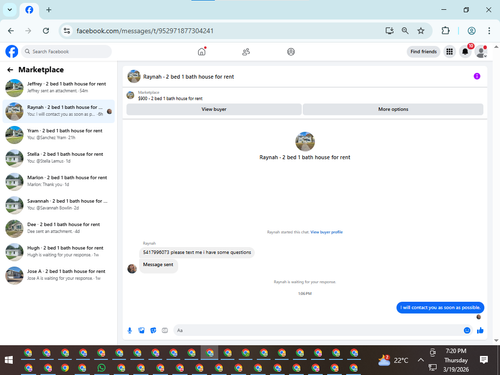500x375 pixels.
Task: Click the address bar URL
Action: tap(145, 31)
